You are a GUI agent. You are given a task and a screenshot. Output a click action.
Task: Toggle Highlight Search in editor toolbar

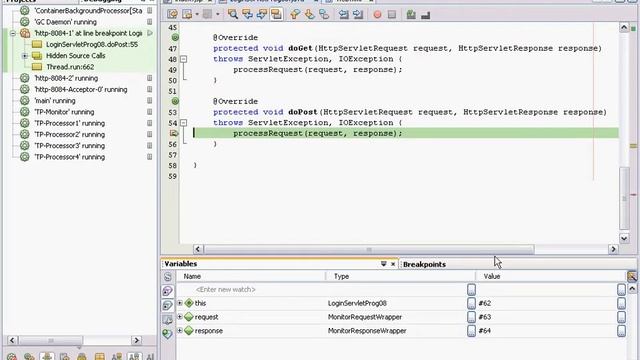pos(276,15)
